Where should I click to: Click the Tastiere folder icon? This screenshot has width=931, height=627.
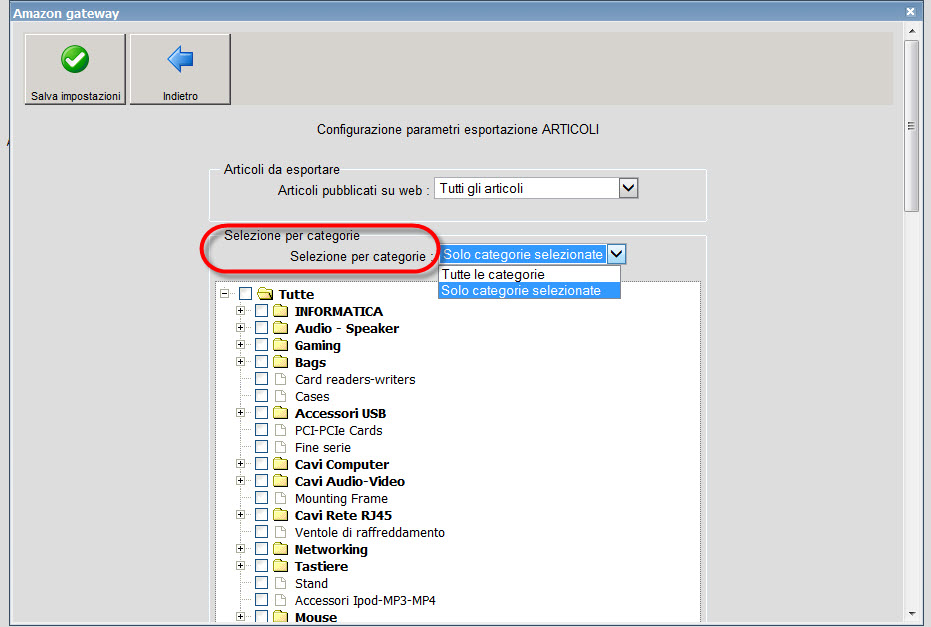280,566
